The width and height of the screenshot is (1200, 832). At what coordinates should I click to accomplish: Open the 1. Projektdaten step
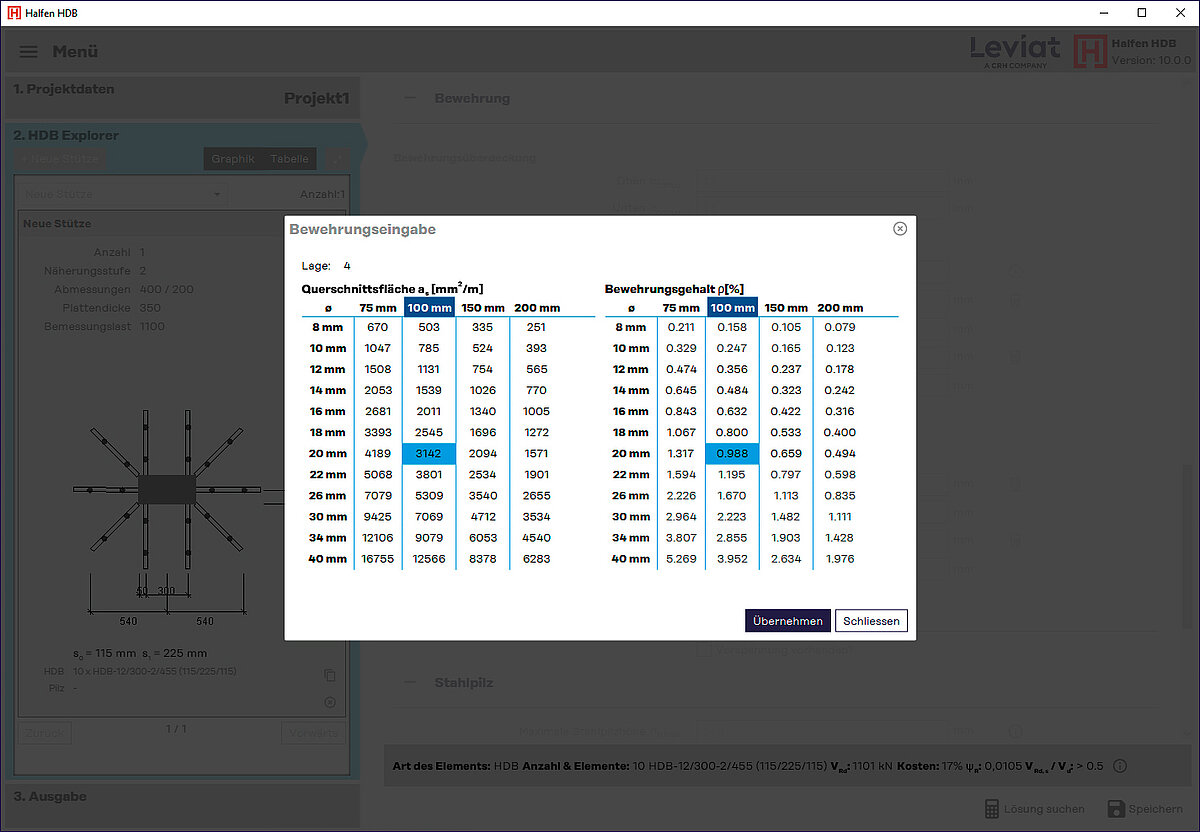click(x=180, y=98)
